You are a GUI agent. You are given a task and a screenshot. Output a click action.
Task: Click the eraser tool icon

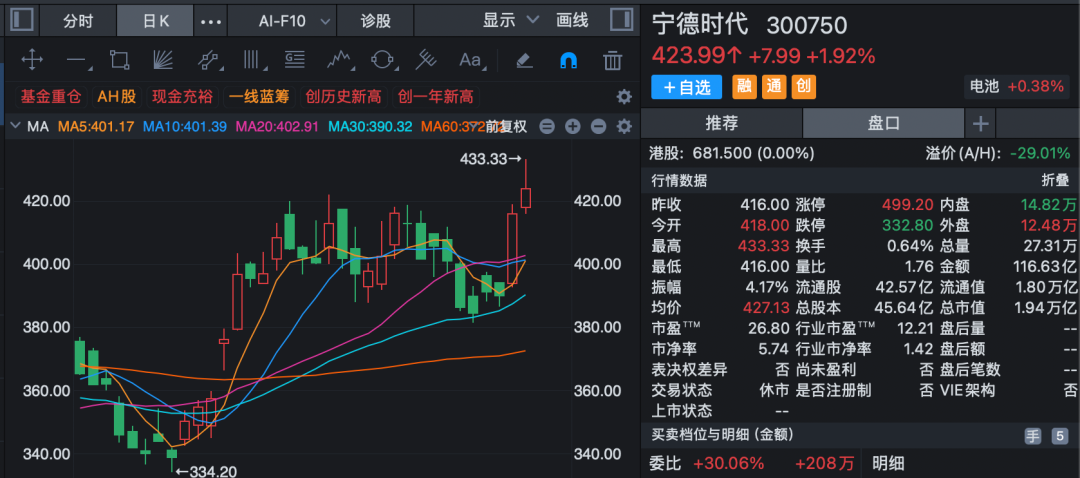pyautogui.click(x=524, y=61)
